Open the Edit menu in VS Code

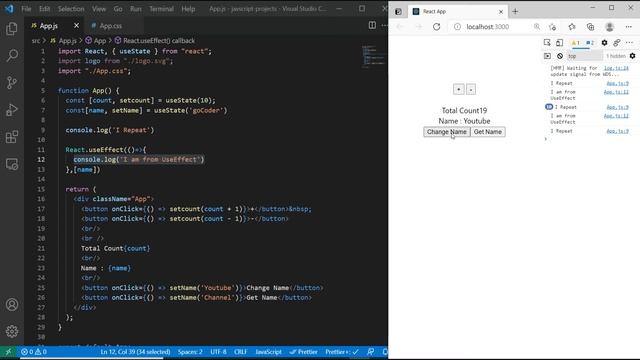pos(44,9)
